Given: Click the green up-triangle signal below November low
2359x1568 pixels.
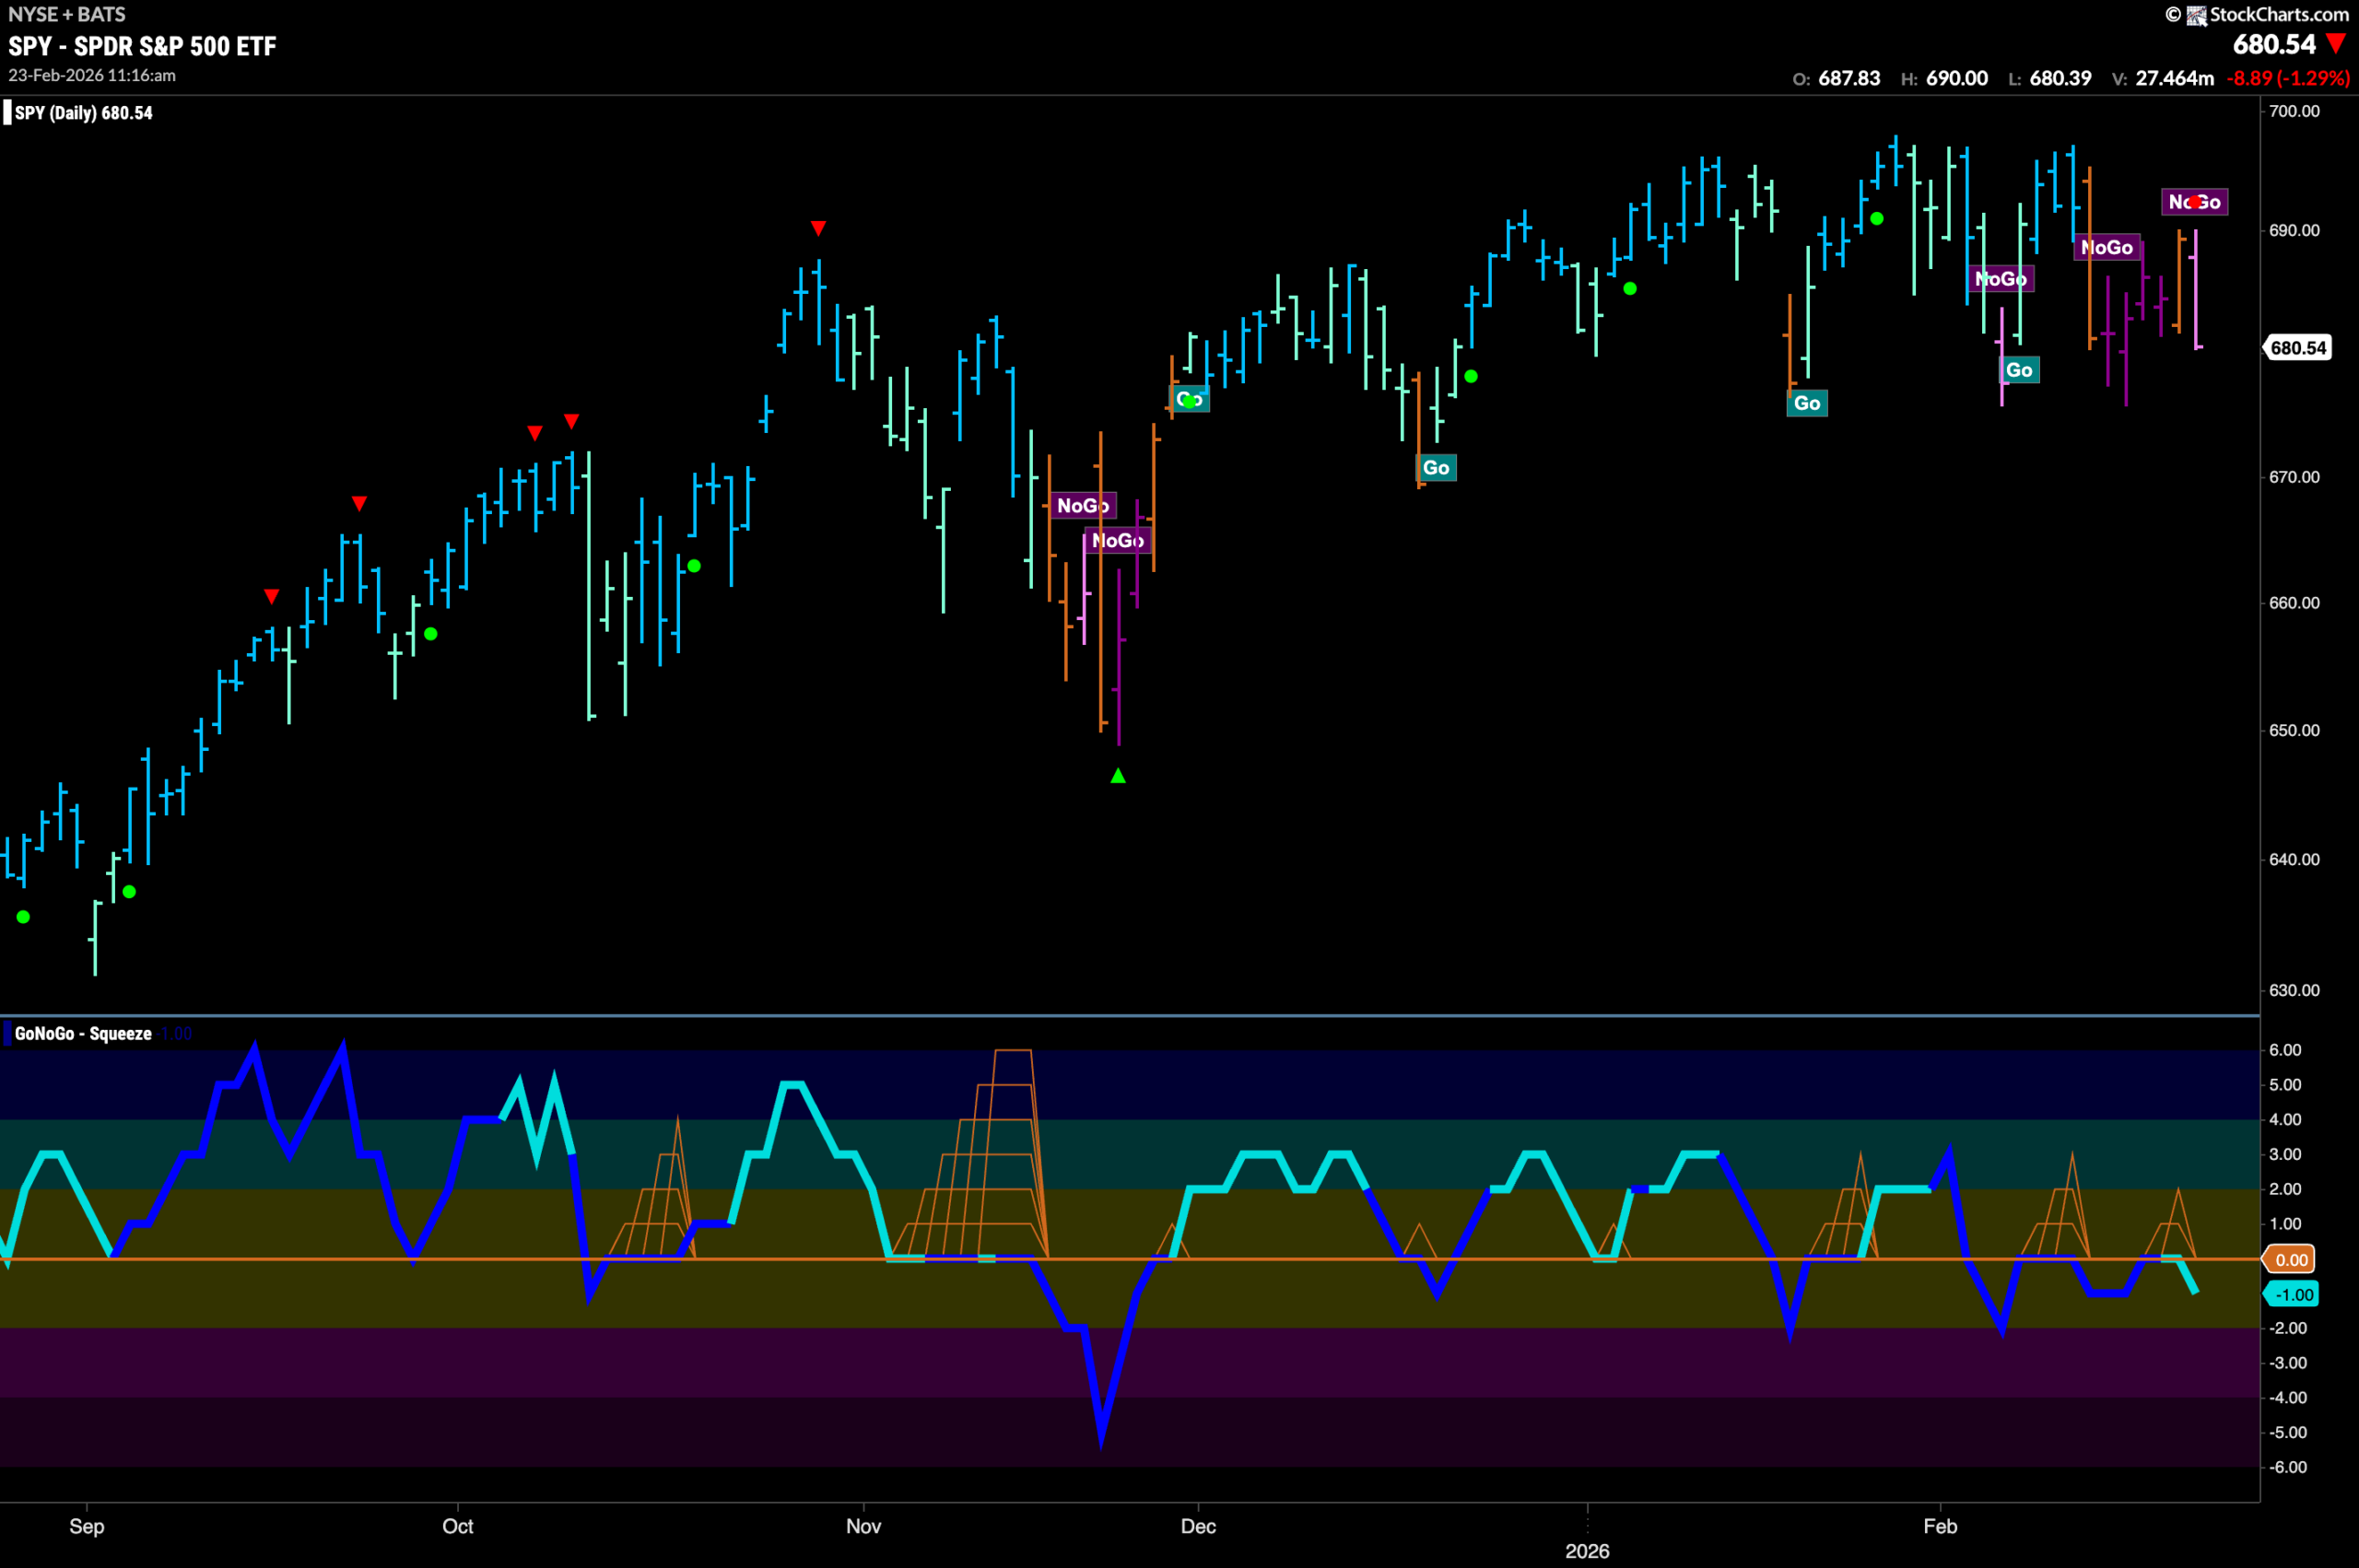Looking at the screenshot, I should coord(1118,776).
